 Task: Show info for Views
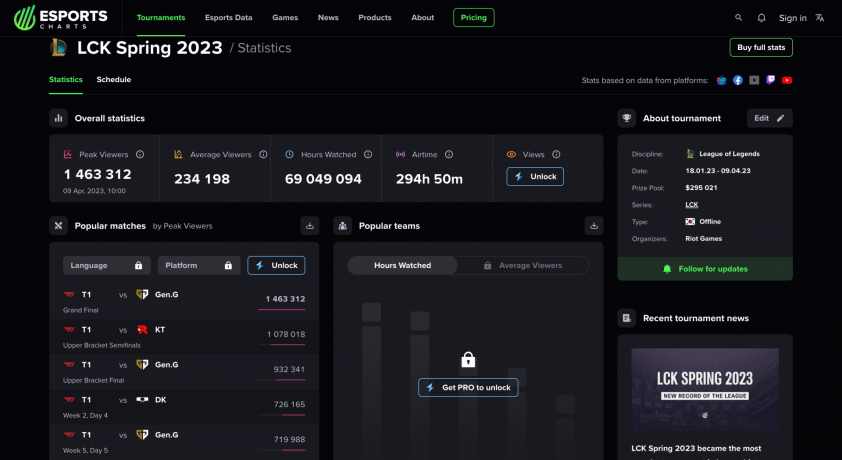pyautogui.click(x=556, y=155)
